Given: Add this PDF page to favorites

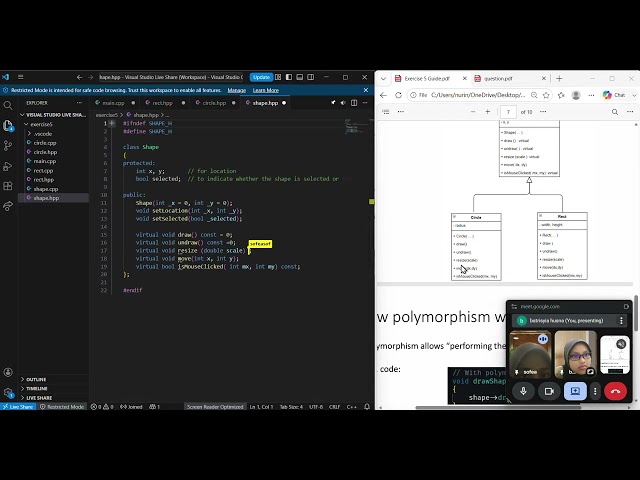Looking at the screenshot, I should point(546,95).
